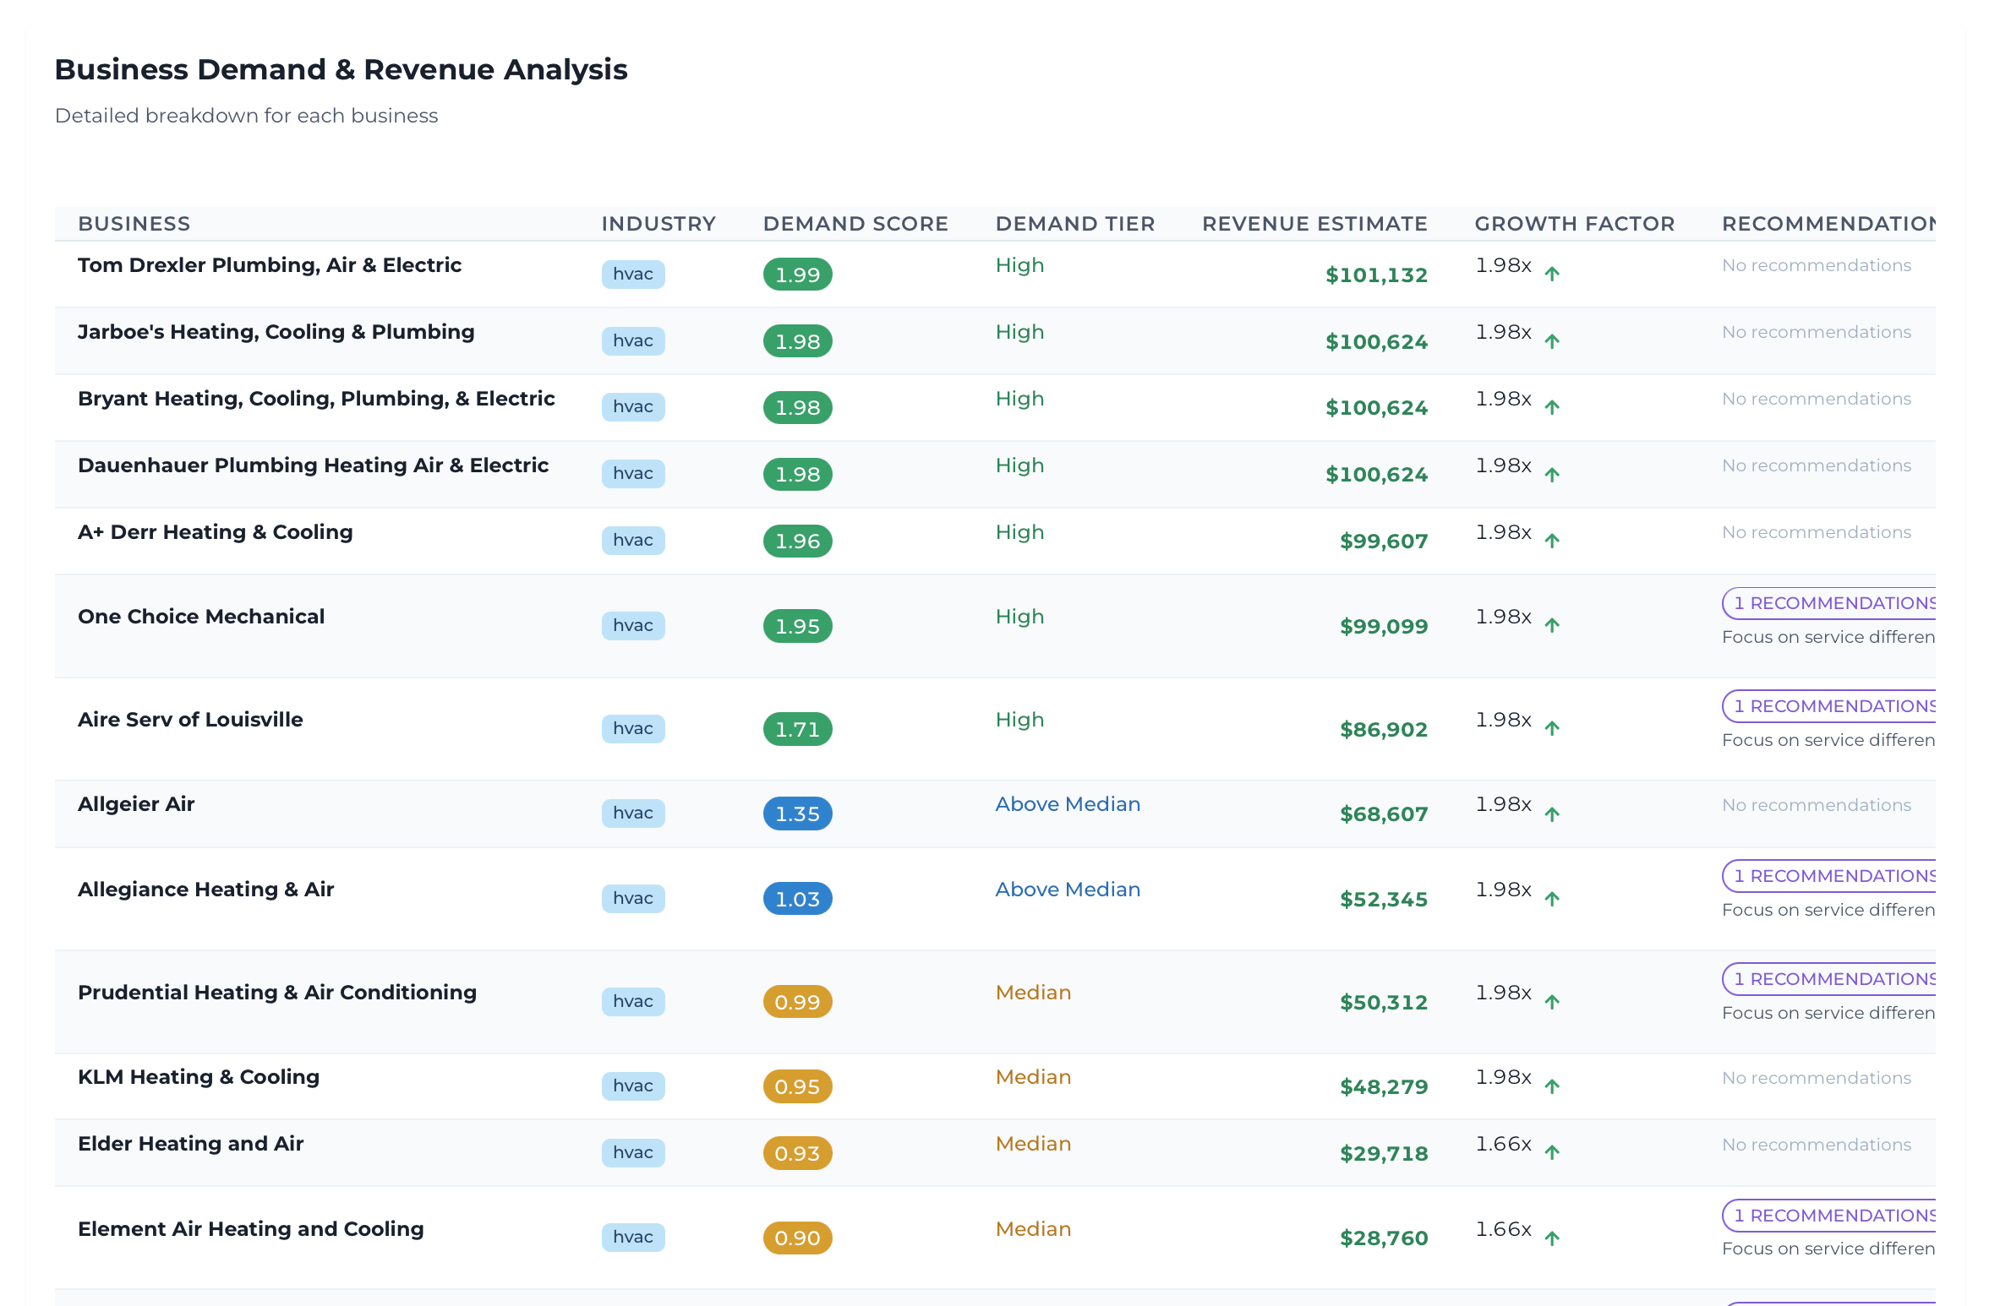Expand Element Air's 1 Recommendations pill
The image size is (2000, 1306).
(1832, 1215)
